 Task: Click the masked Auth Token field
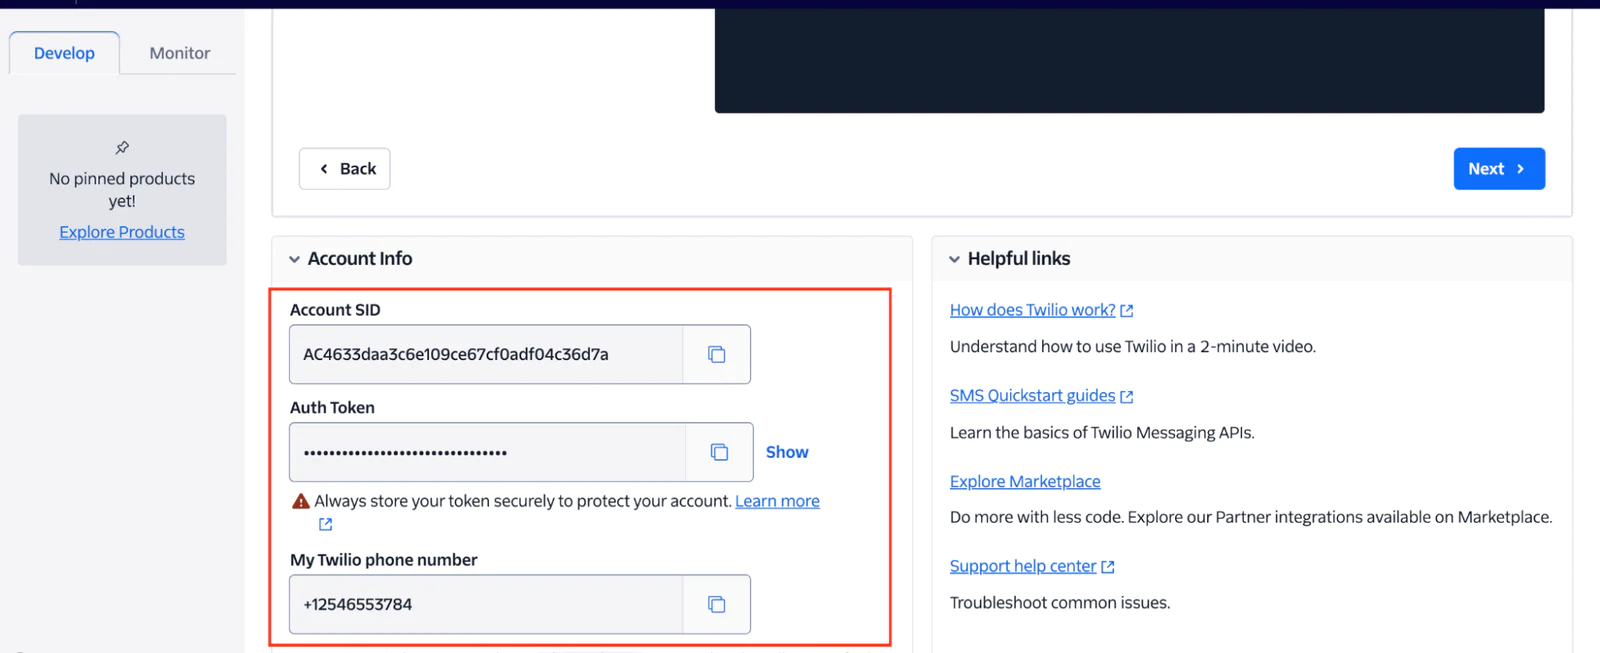tap(488, 452)
